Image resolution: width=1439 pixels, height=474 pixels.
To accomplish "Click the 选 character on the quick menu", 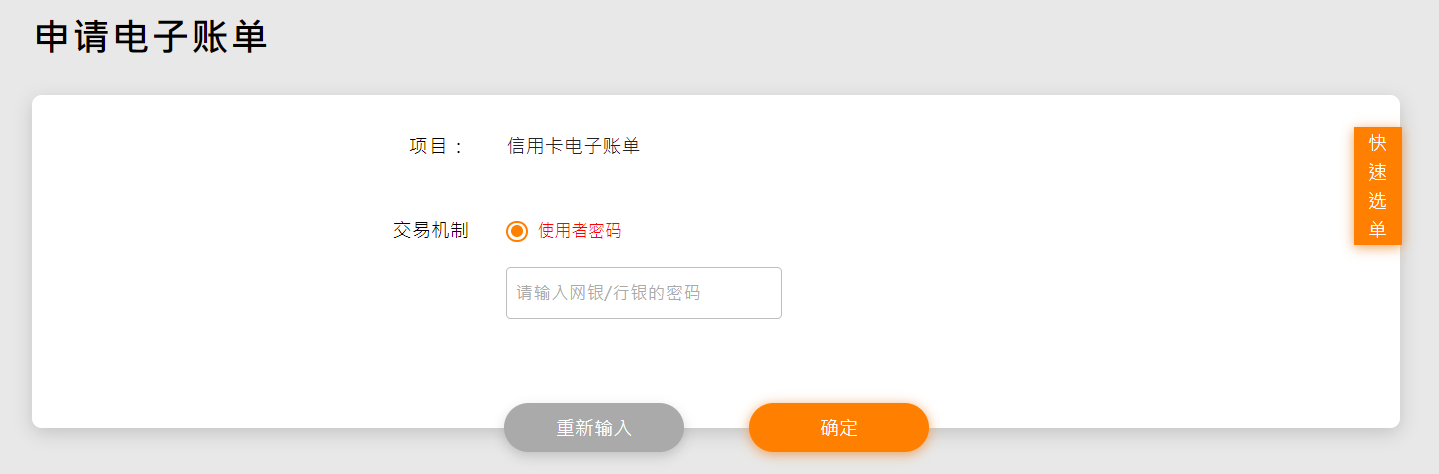I will 1377,200.
